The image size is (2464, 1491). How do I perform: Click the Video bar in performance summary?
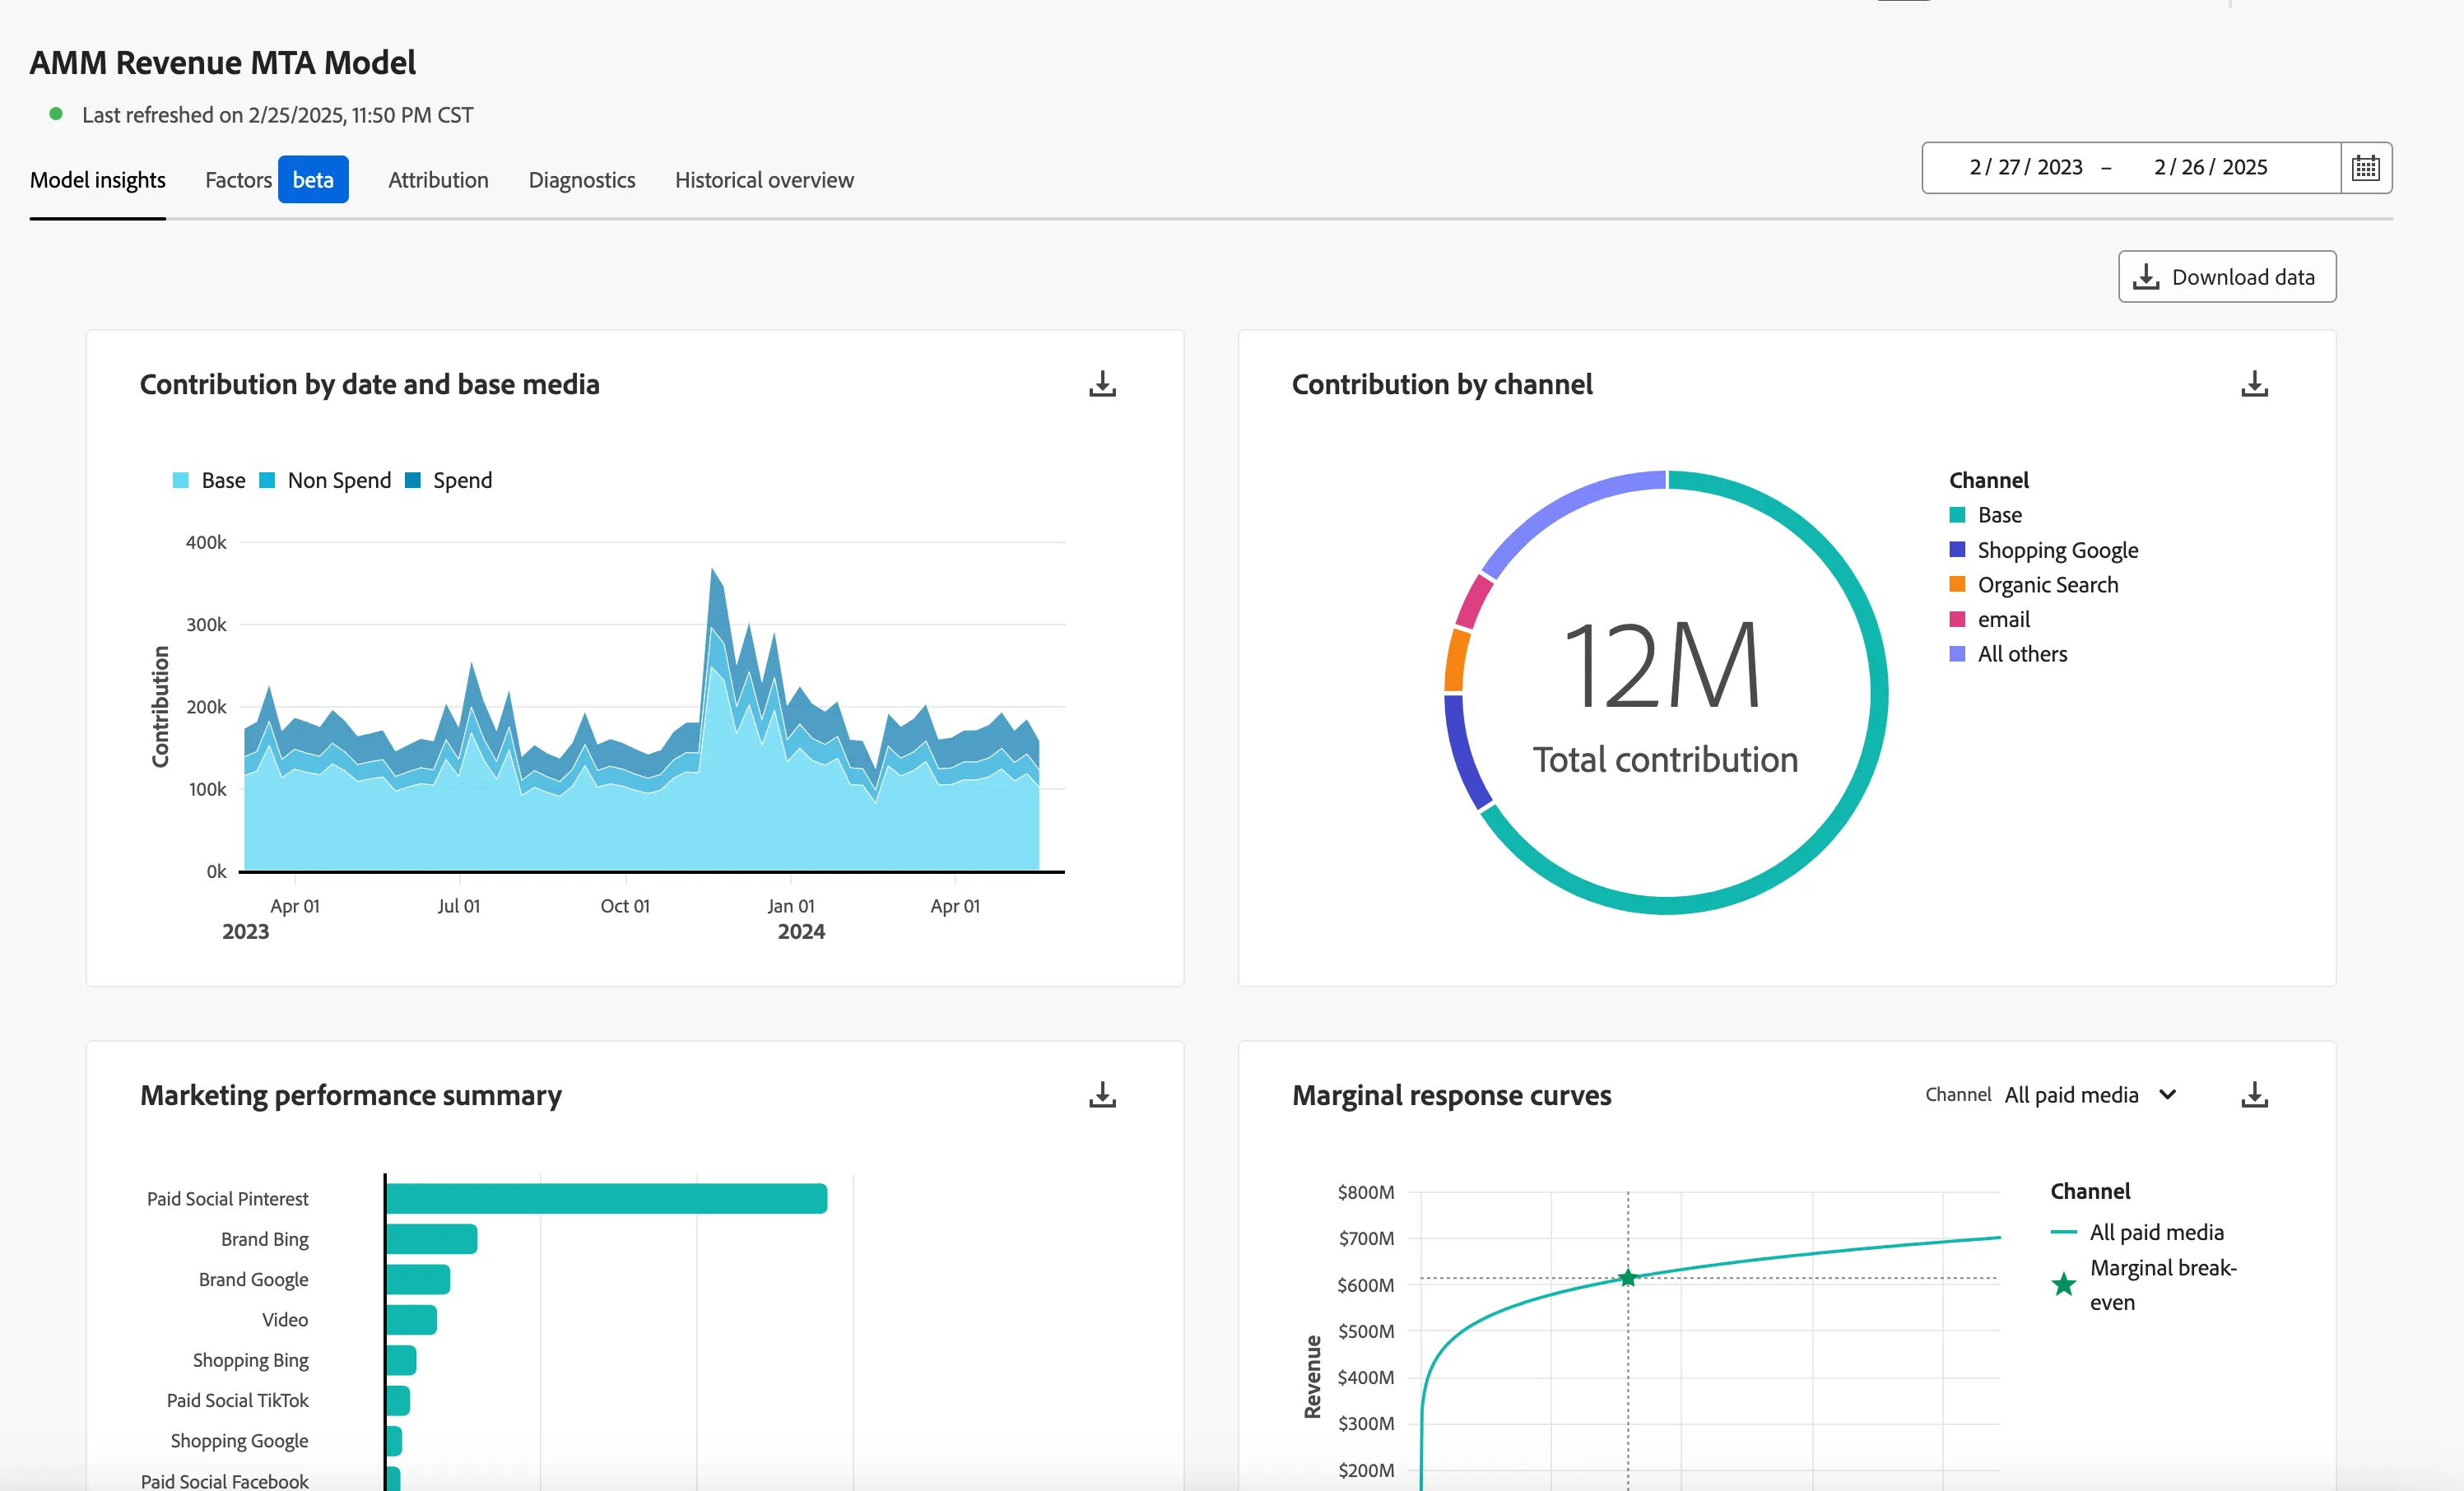pyautogui.click(x=411, y=1320)
